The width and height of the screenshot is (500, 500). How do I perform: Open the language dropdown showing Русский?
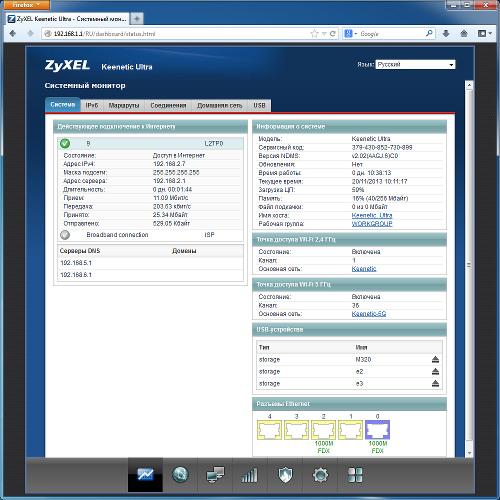coord(415,64)
